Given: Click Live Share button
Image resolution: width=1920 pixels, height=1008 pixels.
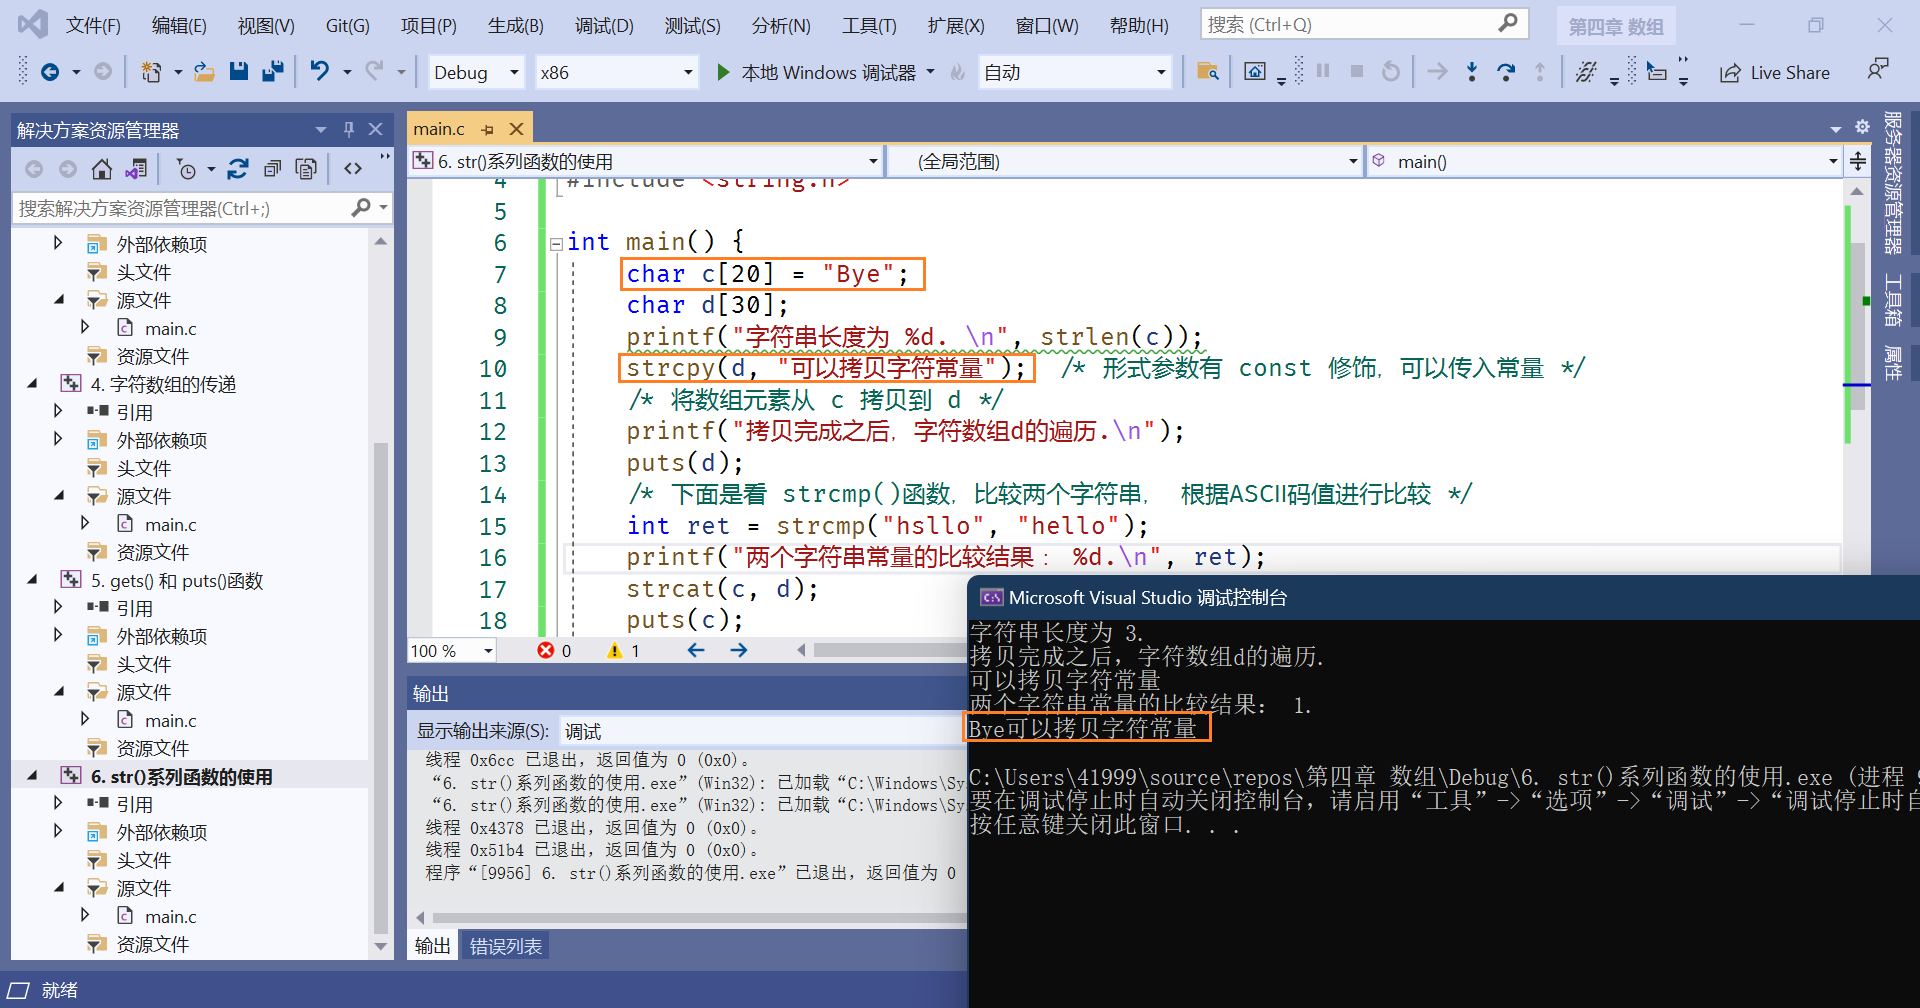Looking at the screenshot, I should coord(1774,72).
